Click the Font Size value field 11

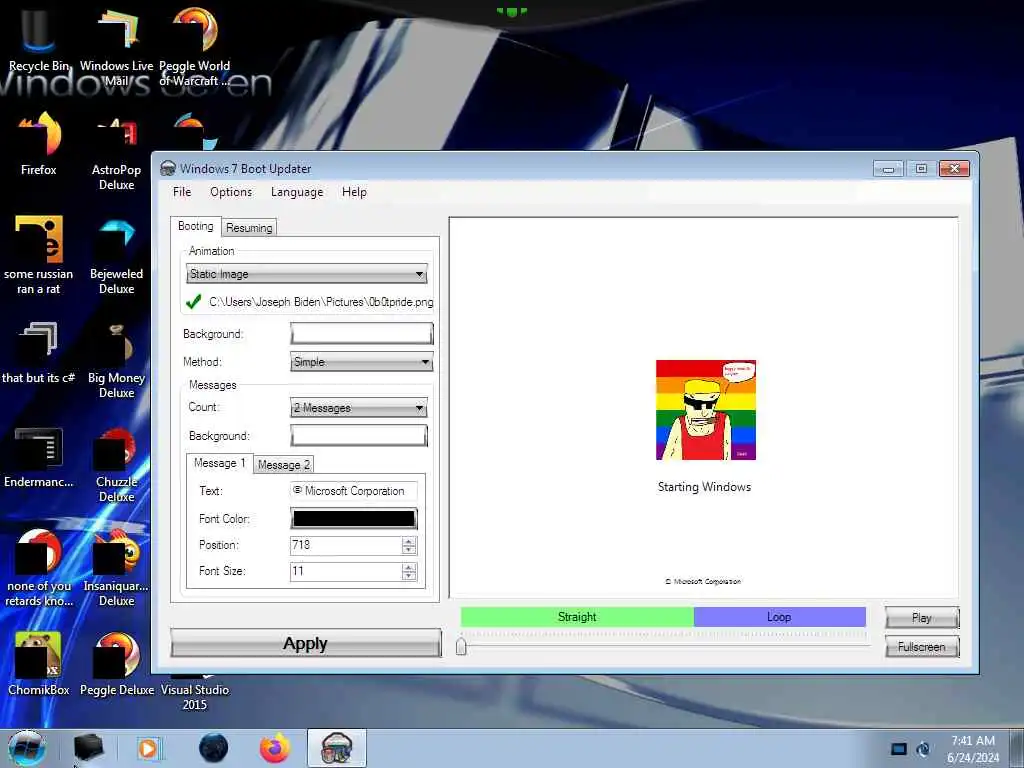coord(346,571)
